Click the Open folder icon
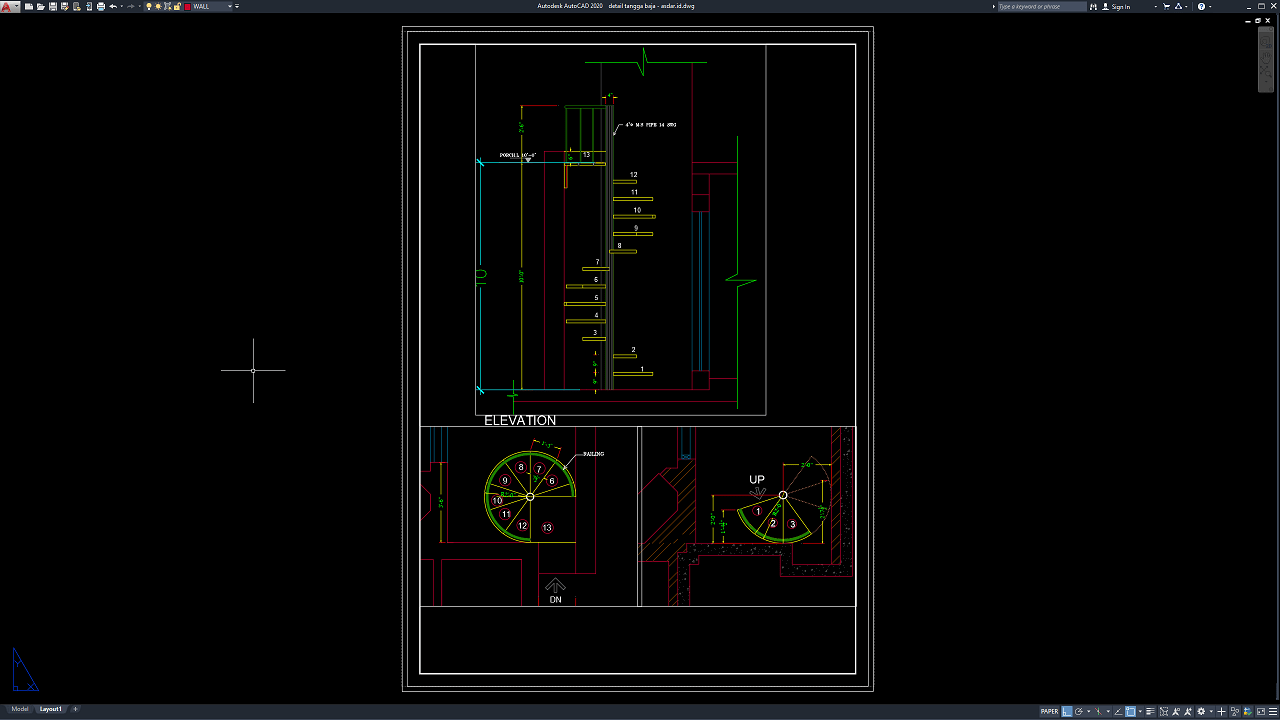Viewport: 1280px width, 720px height. tap(40, 6)
